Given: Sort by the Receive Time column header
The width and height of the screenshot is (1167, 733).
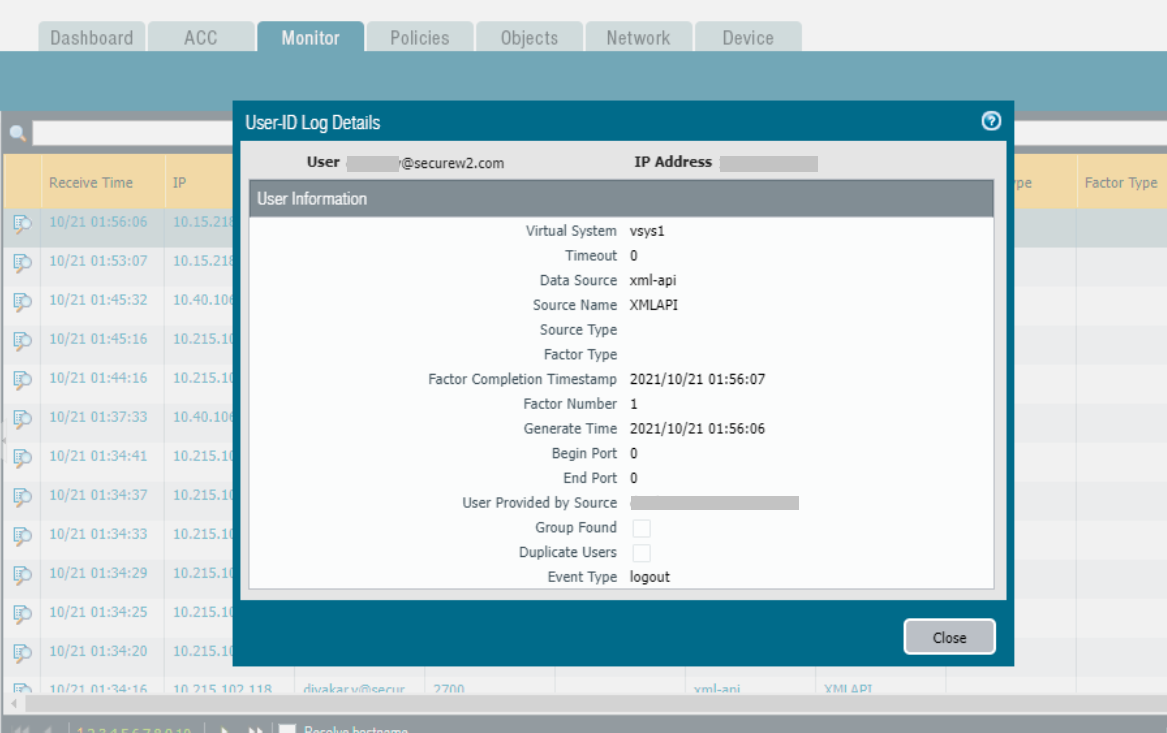Looking at the screenshot, I should tap(90, 183).
